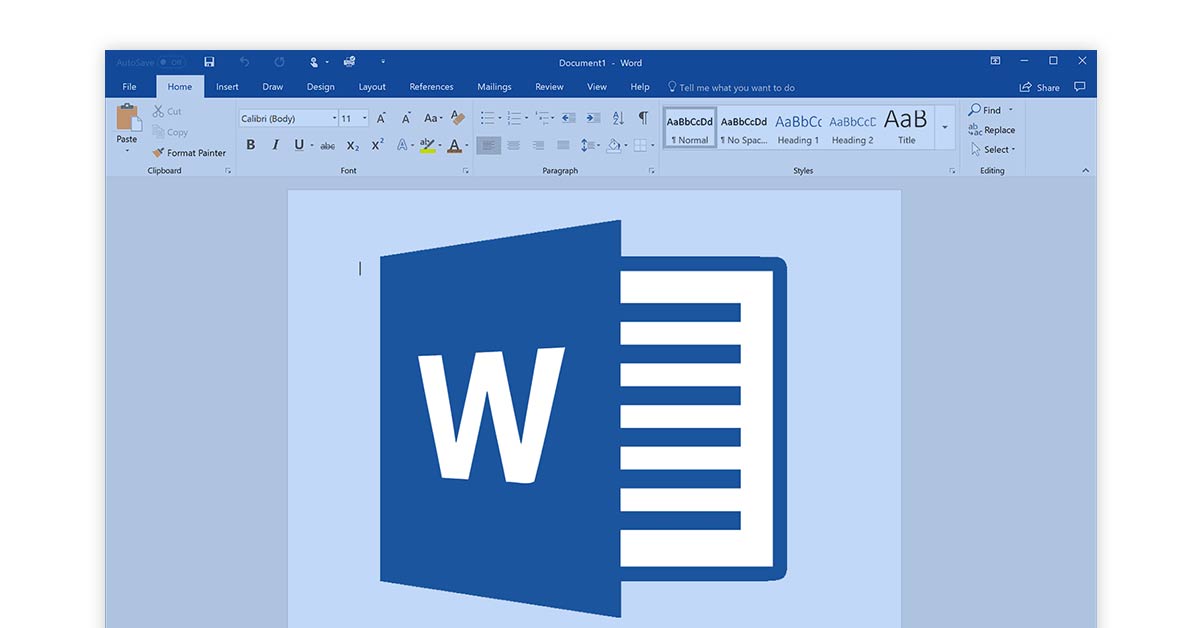Apply the Title style
The image size is (1200, 628).
[906, 127]
